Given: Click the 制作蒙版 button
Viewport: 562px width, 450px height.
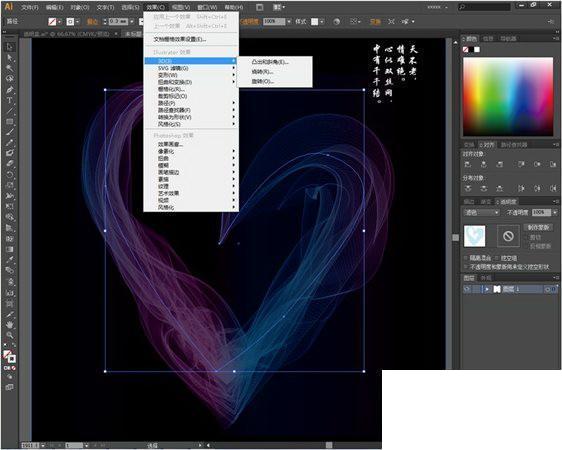Looking at the screenshot, I should click(538, 228).
